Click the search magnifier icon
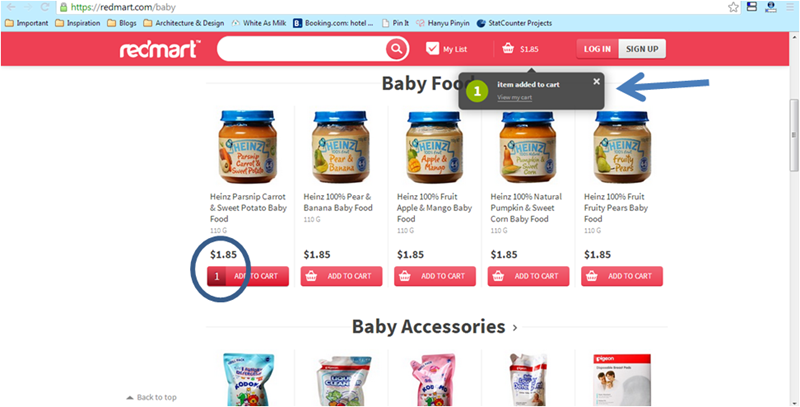800x407 pixels. click(x=395, y=49)
